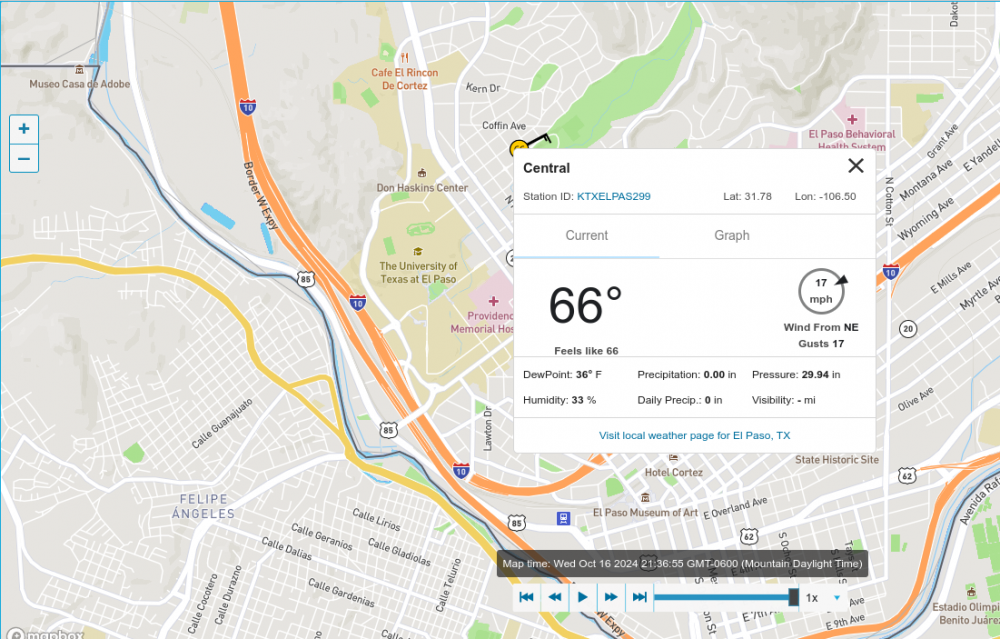Switch to the Graph tab
Viewport: 1000px width, 639px height.
(732, 236)
